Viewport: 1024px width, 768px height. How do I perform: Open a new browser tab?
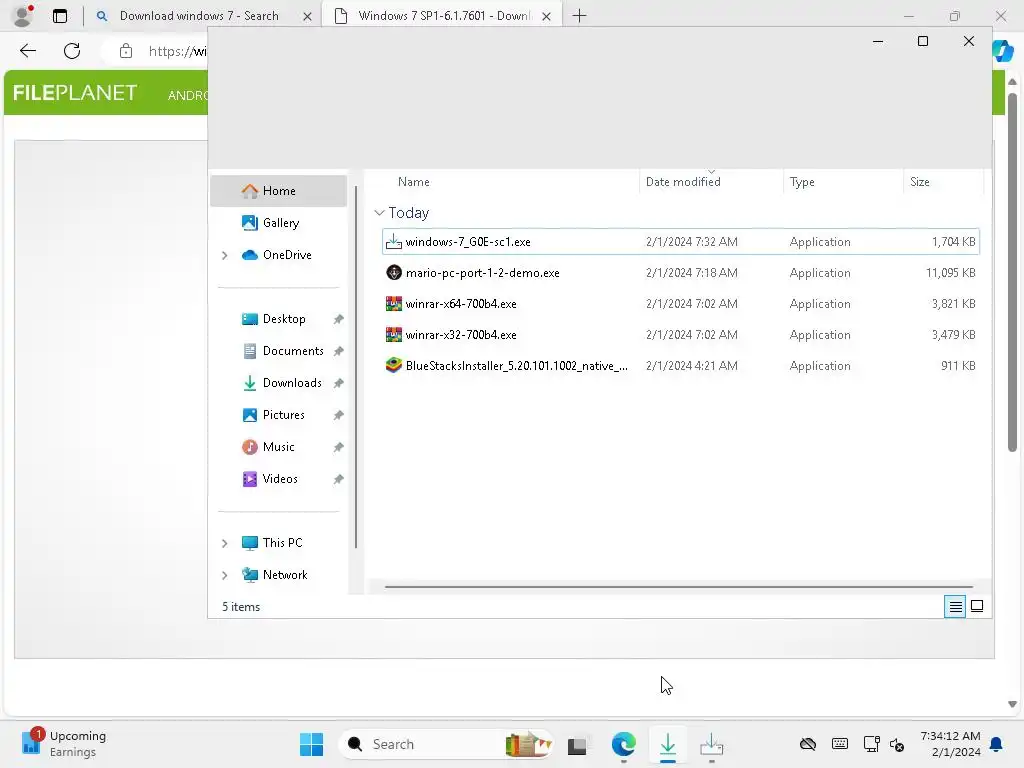click(x=579, y=16)
